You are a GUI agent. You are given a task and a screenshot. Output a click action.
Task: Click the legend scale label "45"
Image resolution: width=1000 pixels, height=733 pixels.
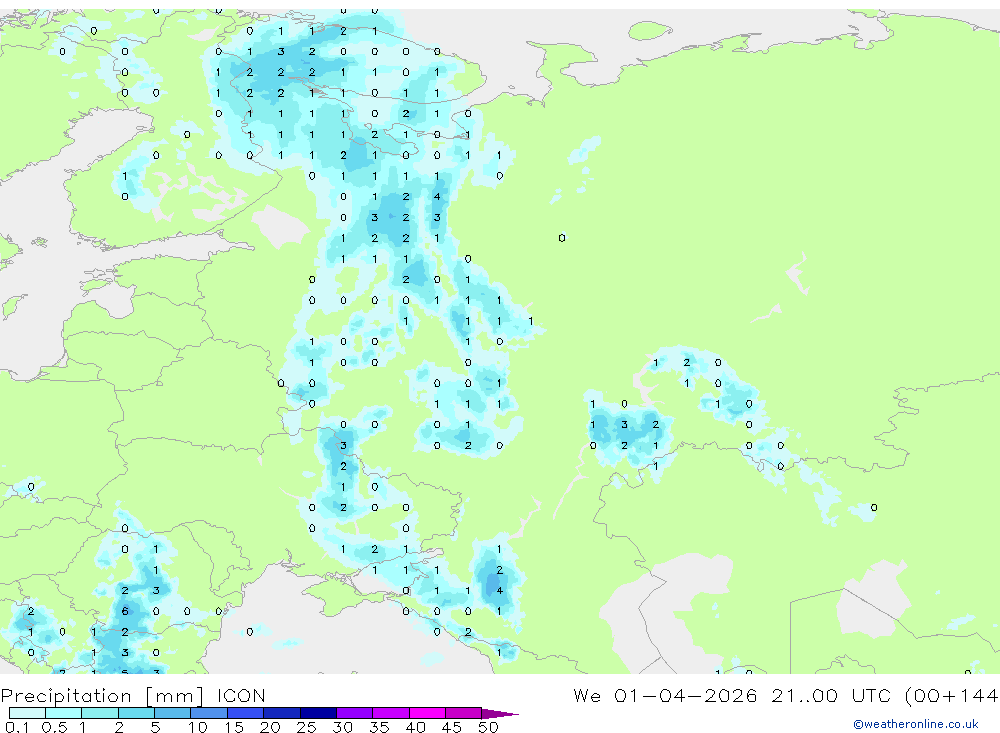point(452,727)
